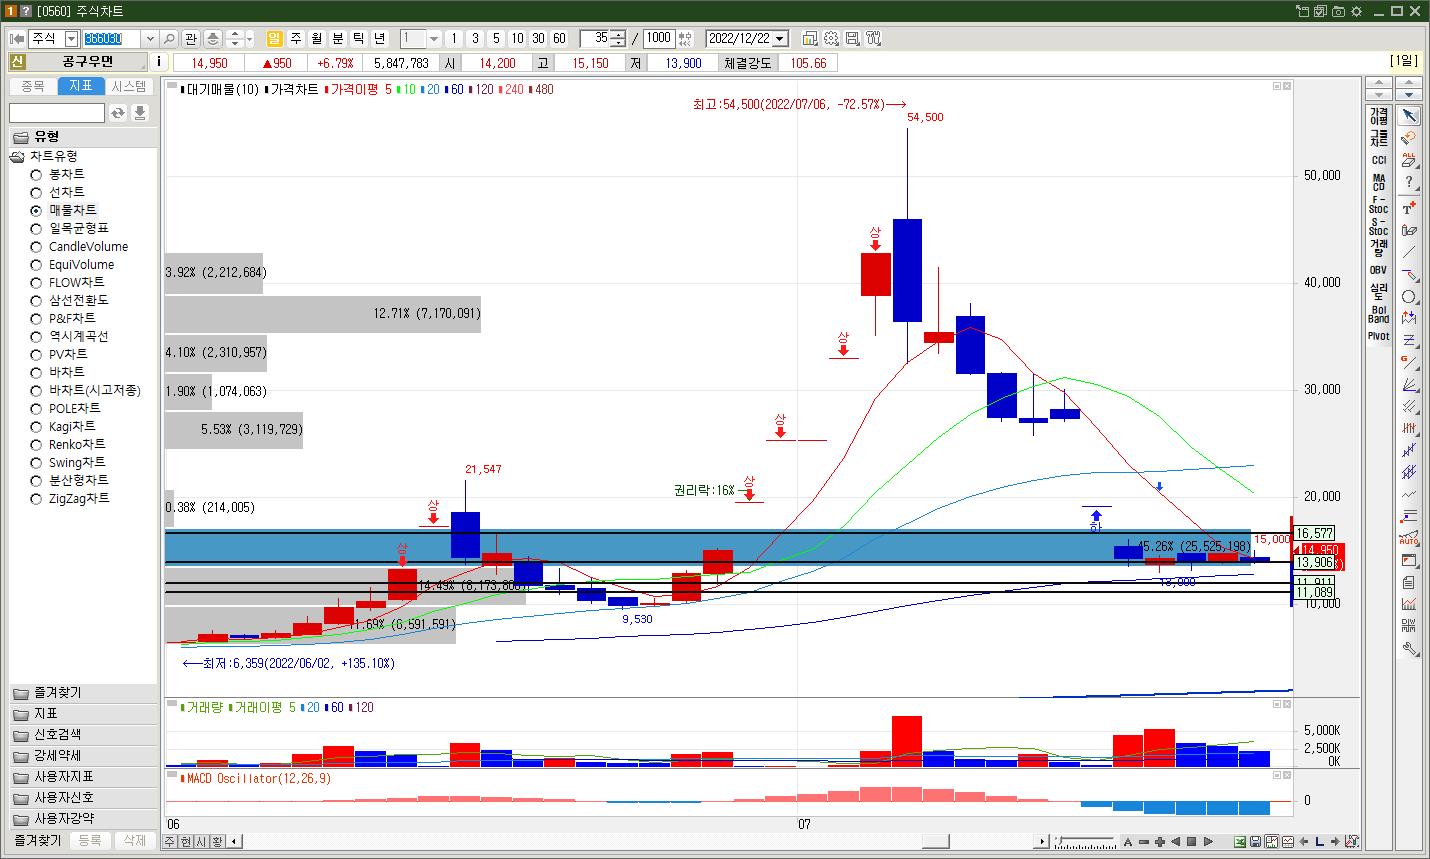Click the horizontal chart scrollbar thumb

[x=936, y=842]
